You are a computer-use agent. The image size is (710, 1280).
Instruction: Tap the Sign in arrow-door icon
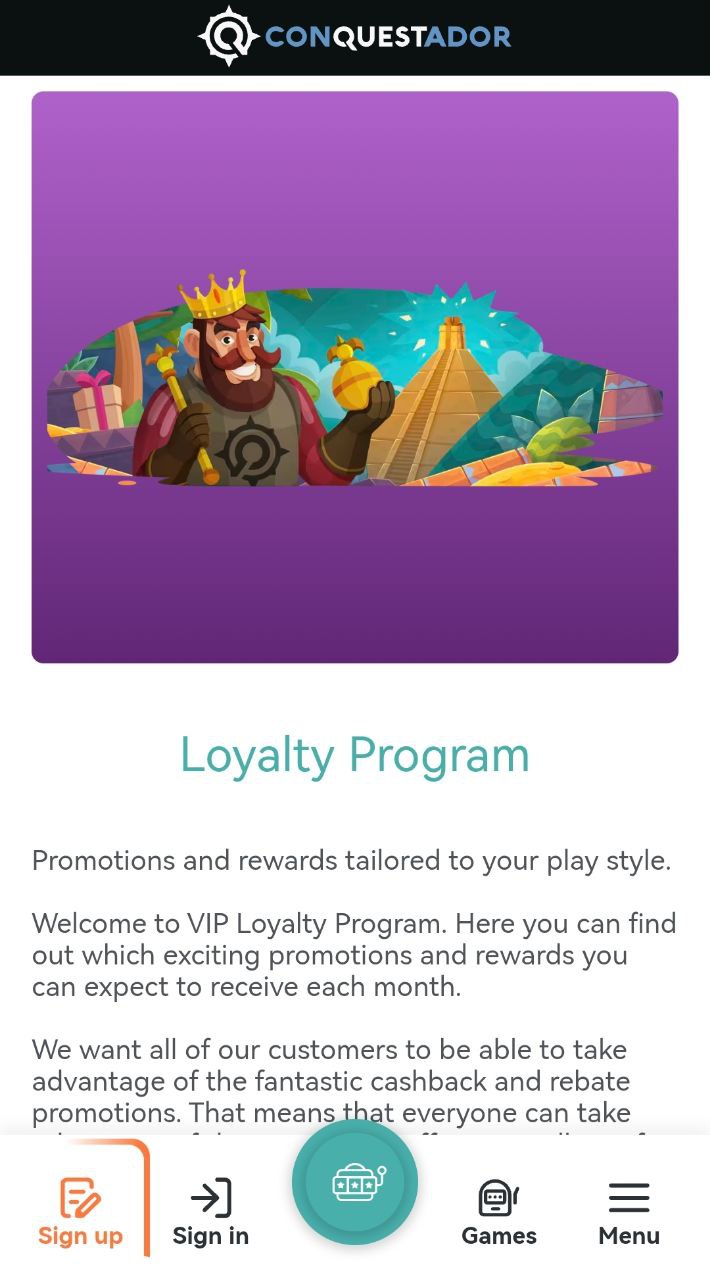(210, 1197)
